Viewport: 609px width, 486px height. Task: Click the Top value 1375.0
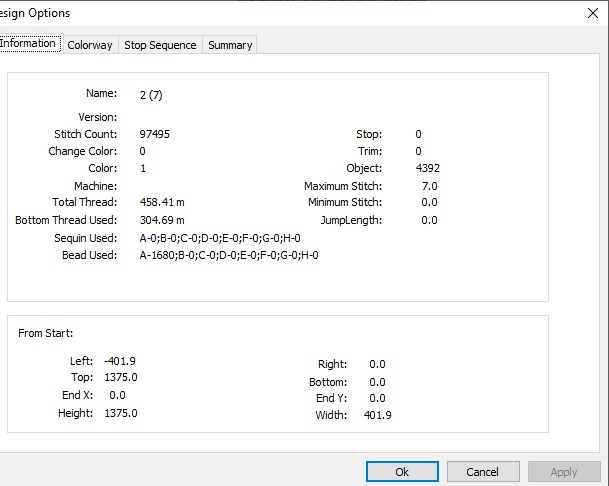(121, 377)
